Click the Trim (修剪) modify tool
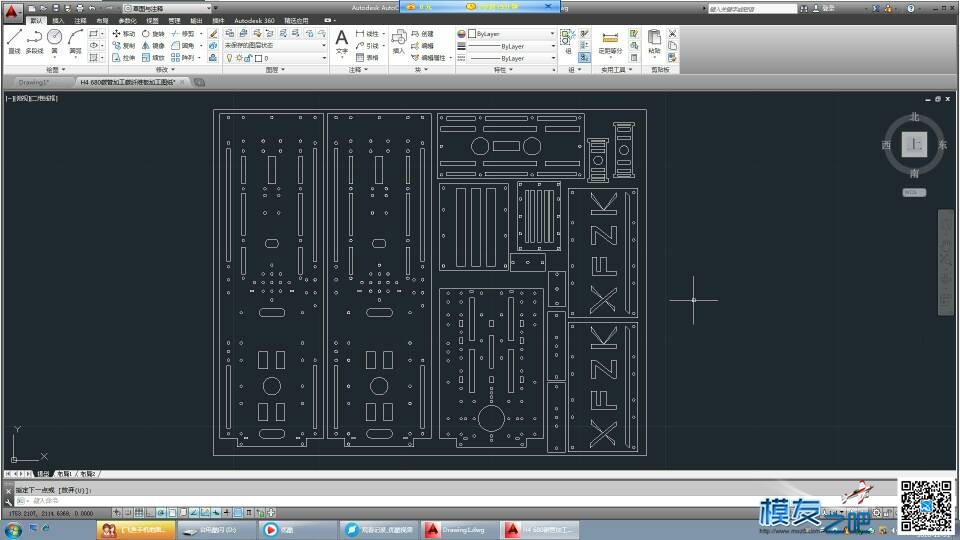Image resolution: width=960 pixels, height=540 pixels. pos(183,34)
